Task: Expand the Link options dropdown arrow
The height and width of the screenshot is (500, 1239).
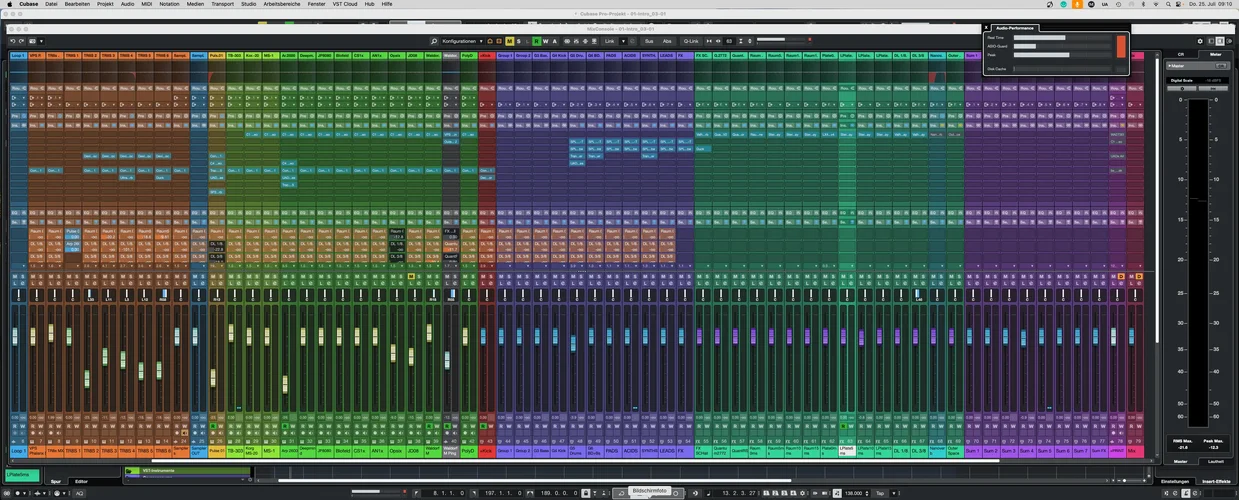Action: [626, 41]
